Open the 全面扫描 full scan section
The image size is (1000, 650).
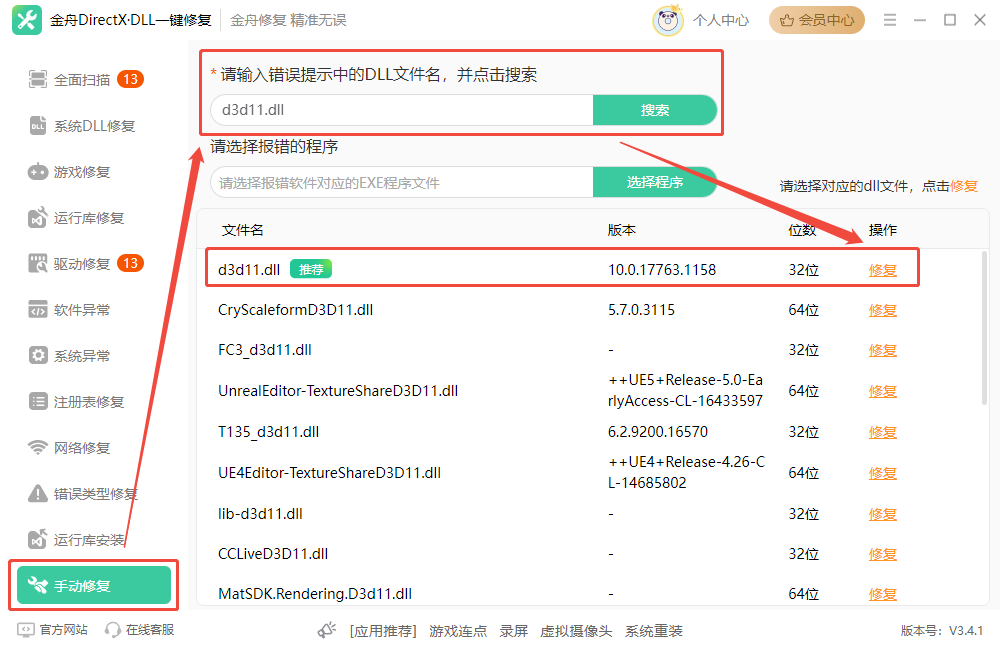point(86,80)
